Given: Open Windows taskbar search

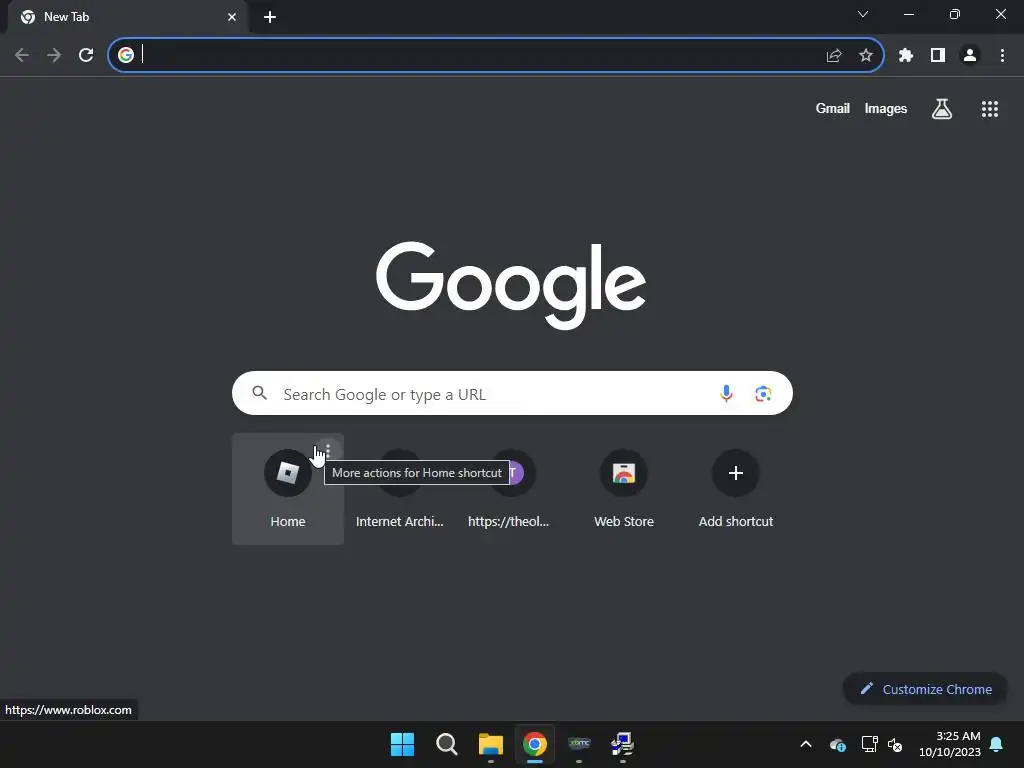Looking at the screenshot, I should click(x=447, y=744).
